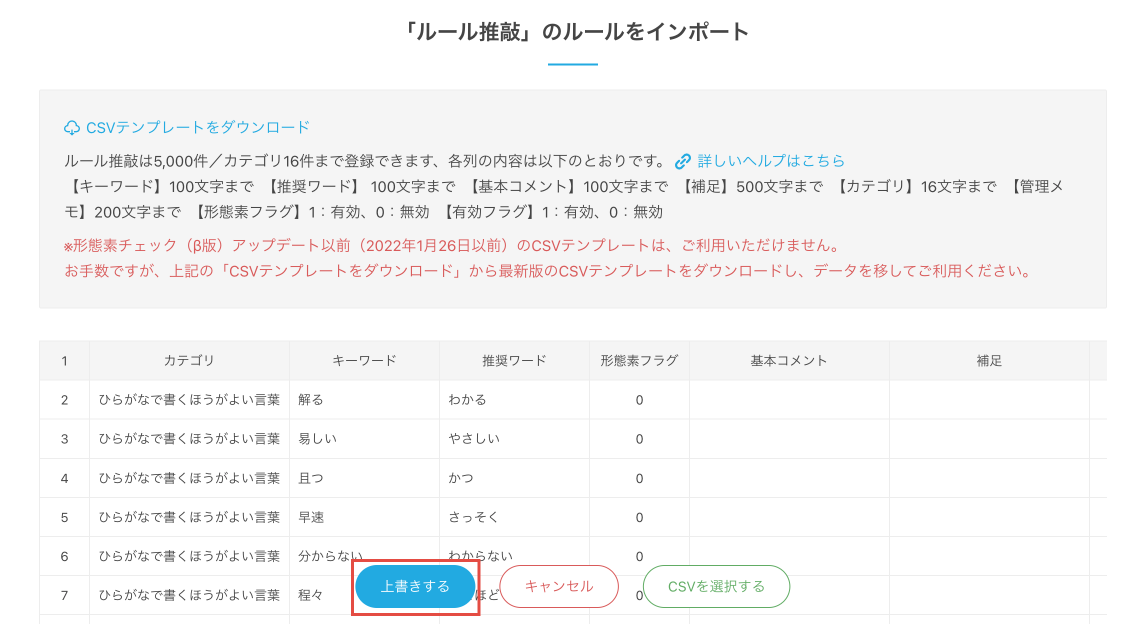Viewport: 1142px width, 624px height.
Task: Click row number 6
Action: click(64, 556)
